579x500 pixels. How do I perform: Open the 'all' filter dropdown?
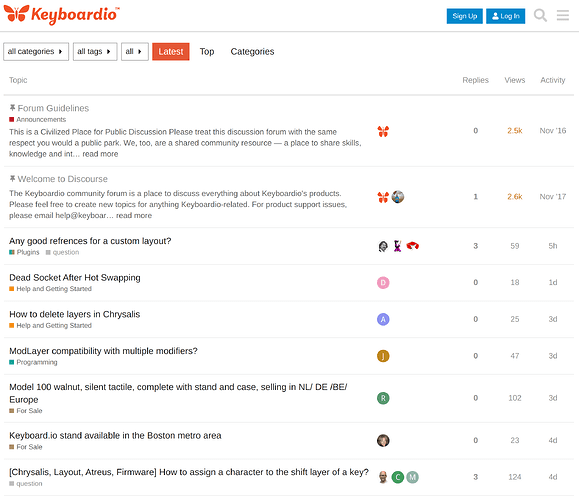135,51
